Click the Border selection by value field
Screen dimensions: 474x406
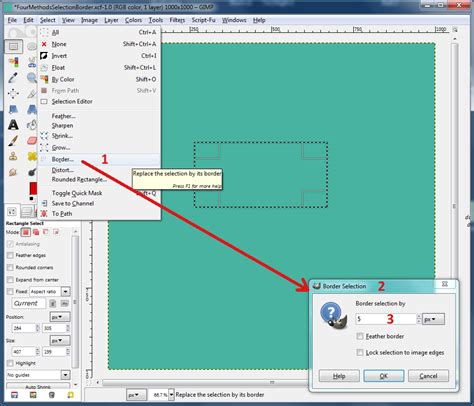tap(385, 319)
